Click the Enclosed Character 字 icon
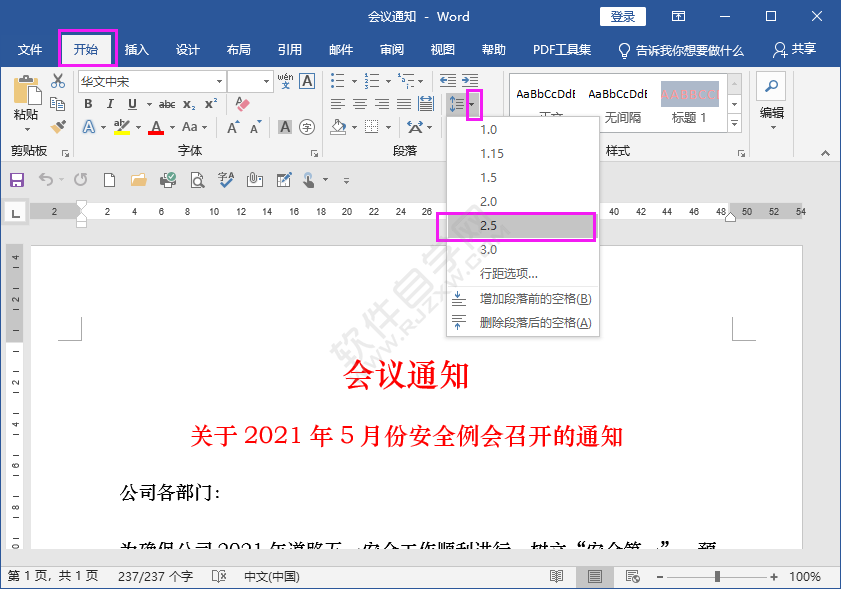 [307, 127]
